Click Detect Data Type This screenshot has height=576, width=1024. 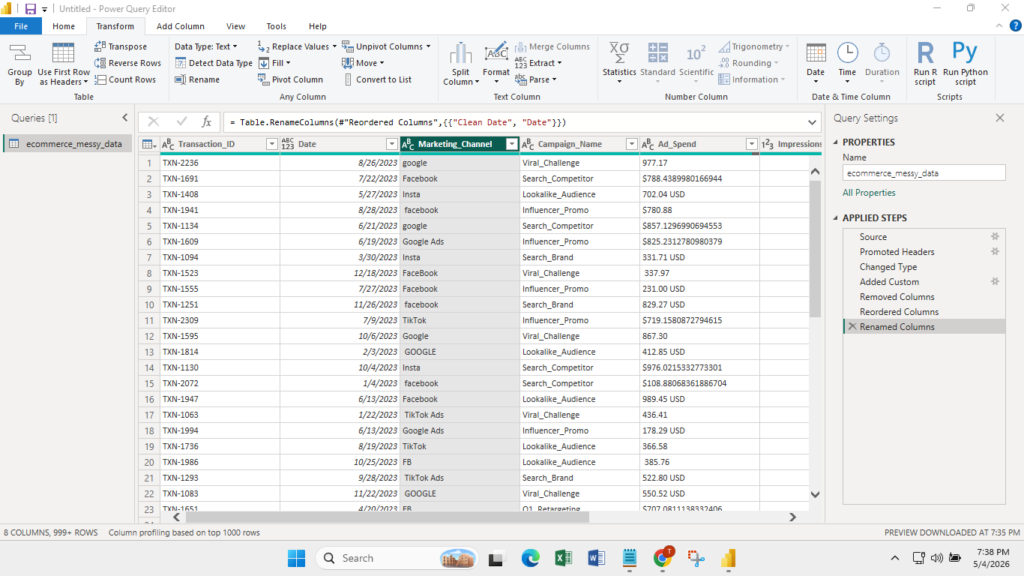coord(214,63)
